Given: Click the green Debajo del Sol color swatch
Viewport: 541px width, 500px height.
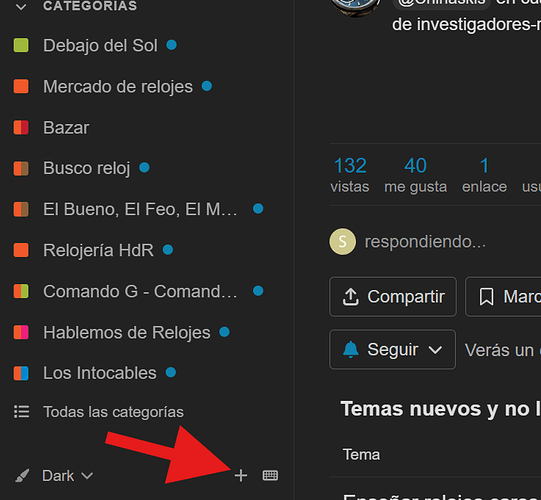Looking at the screenshot, I should [x=21, y=45].
